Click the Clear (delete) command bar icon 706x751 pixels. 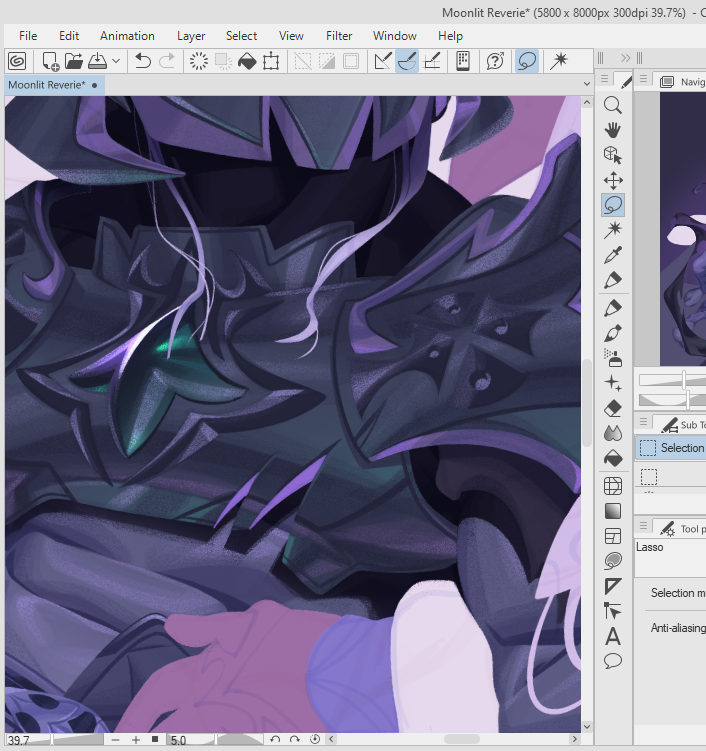(x=199, y=61)
